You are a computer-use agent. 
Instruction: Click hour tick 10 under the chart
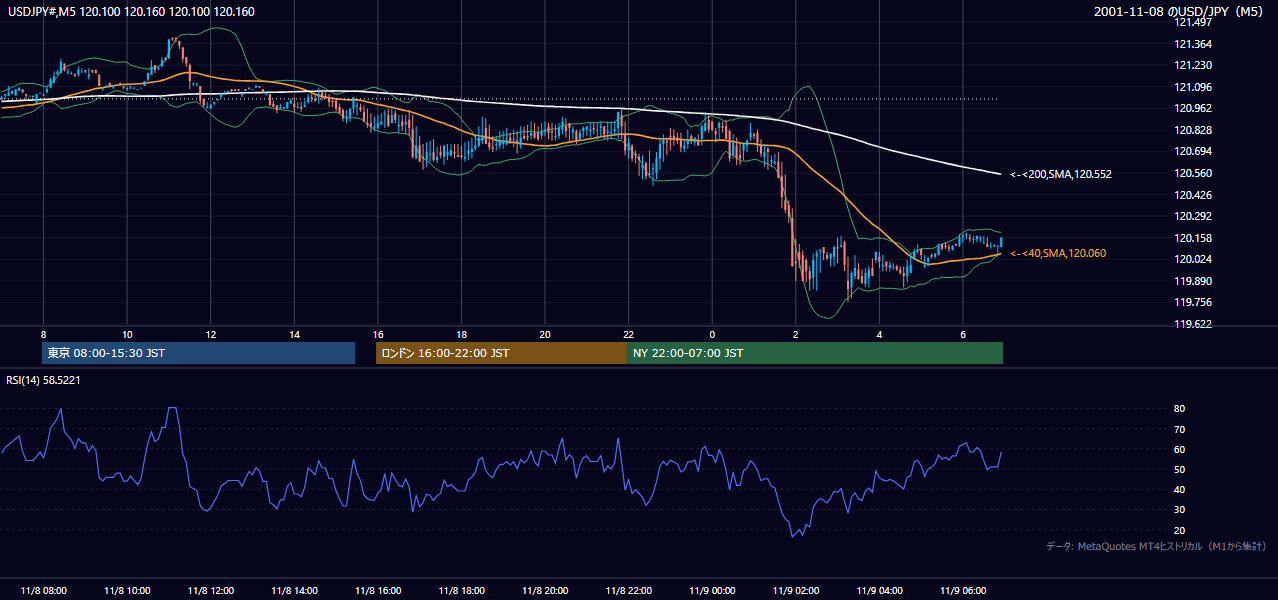click(x=127, y=334)
